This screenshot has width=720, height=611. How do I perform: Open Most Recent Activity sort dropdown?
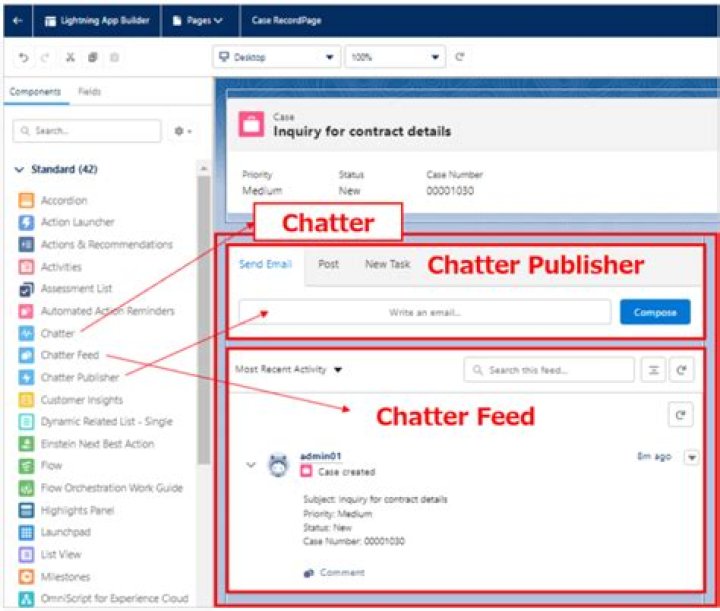288,370
